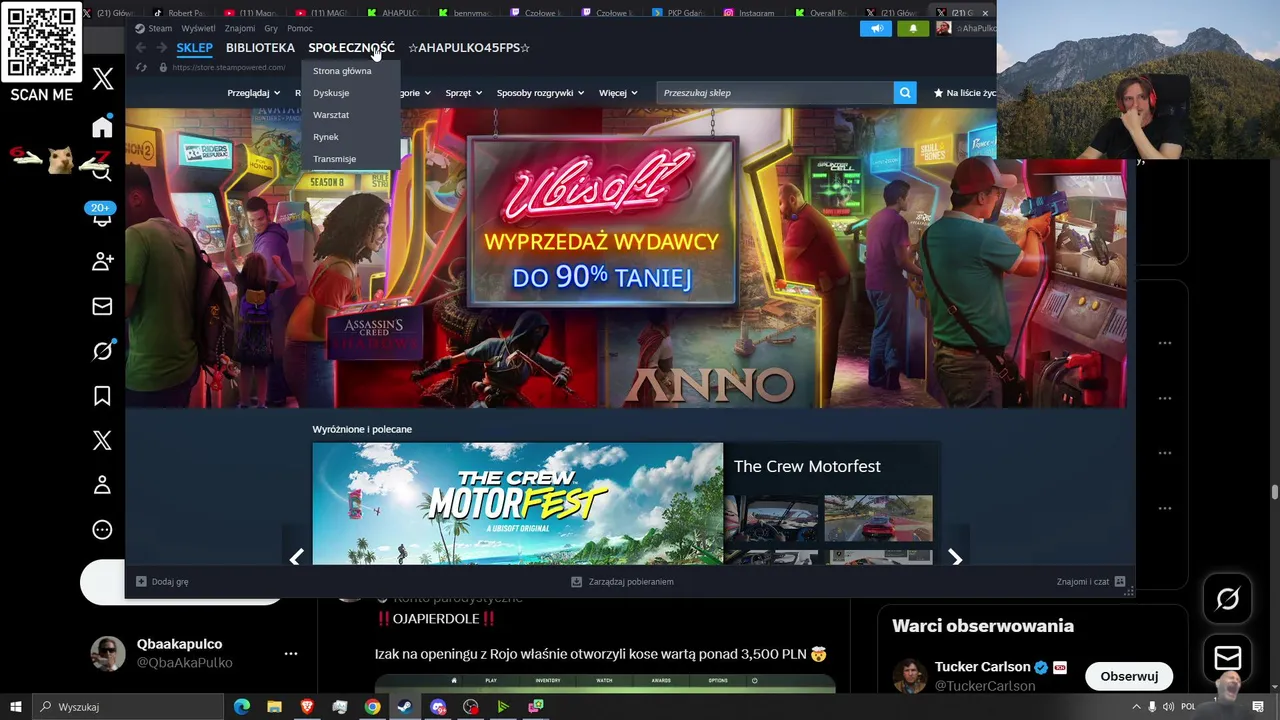Open X Messages envelope in sidebar
Screen dimensions: 1280x720
[x=102, y=306]
